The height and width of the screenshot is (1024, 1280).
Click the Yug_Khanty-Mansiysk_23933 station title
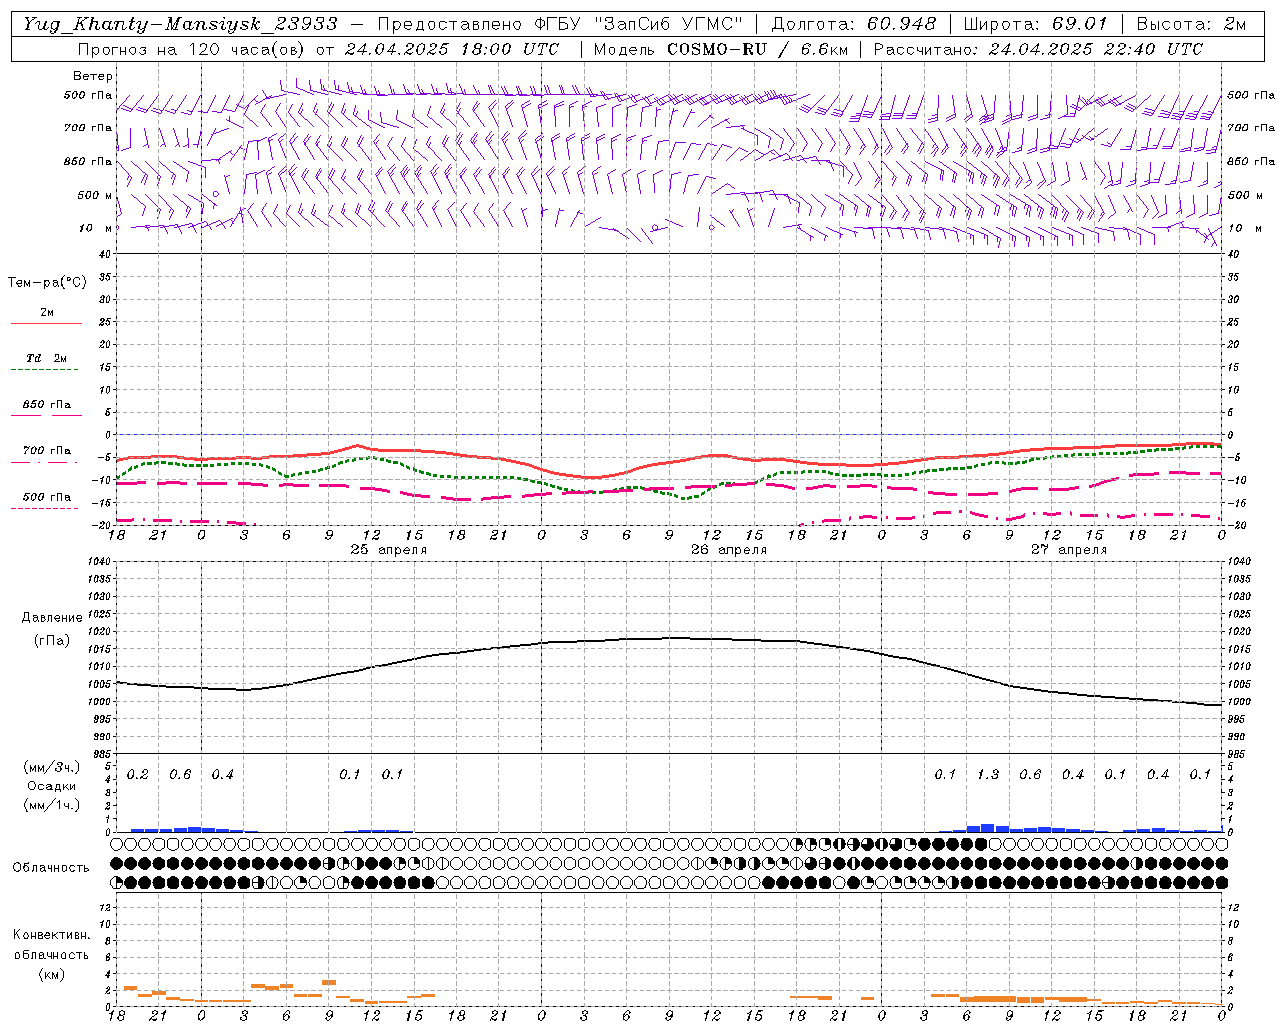tap(180, 24)
